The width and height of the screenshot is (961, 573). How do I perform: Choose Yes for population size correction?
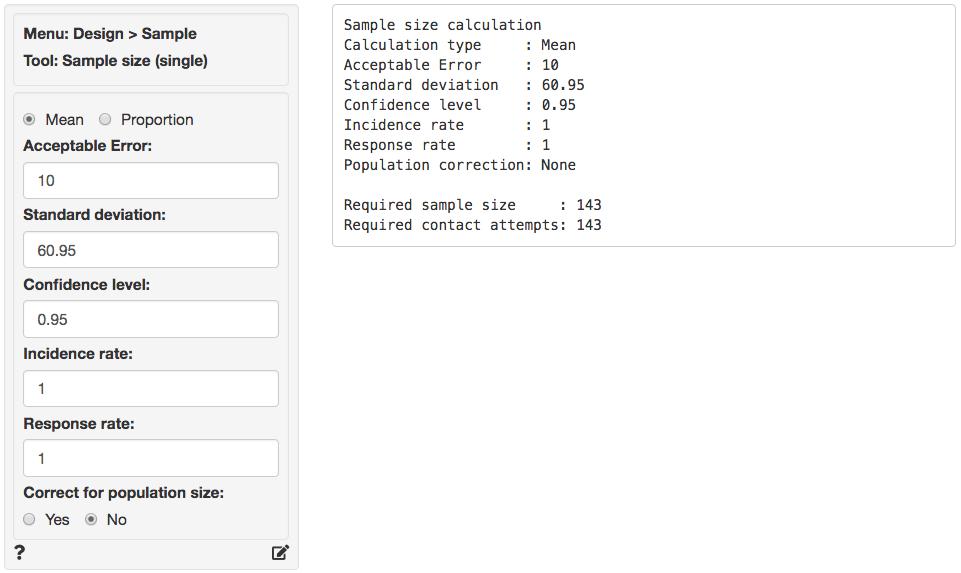point(29,520)
